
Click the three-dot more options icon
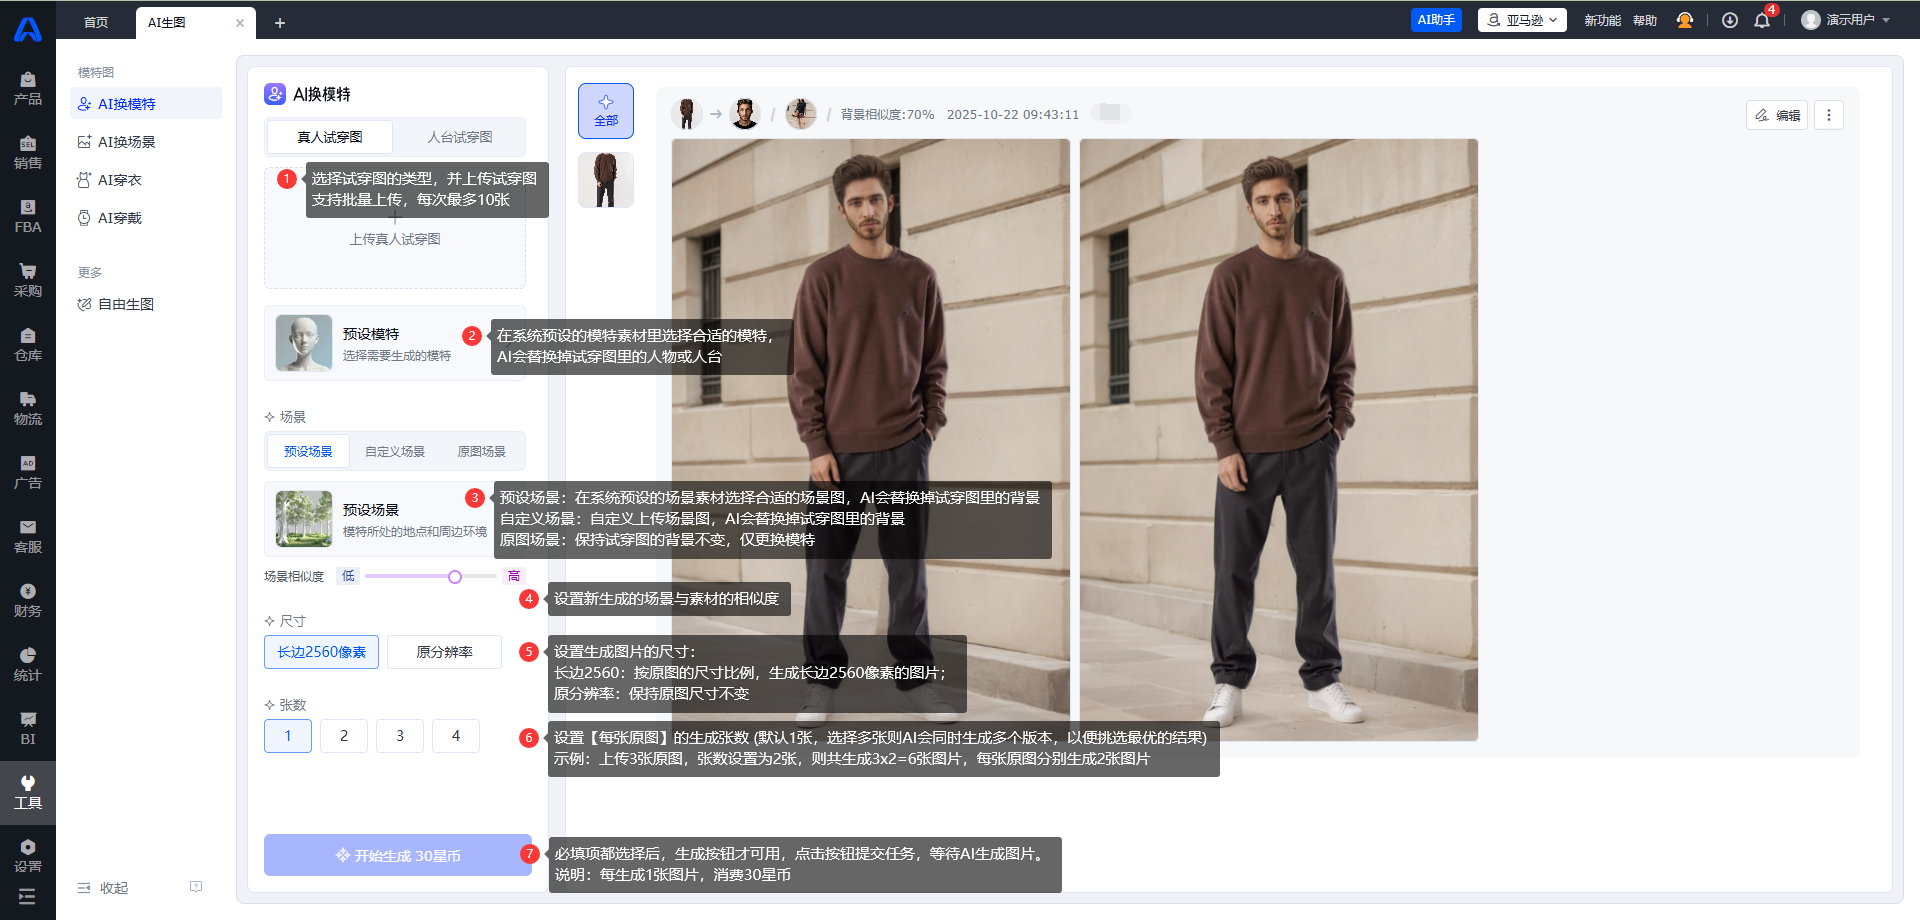click(x=1829, y=115)
